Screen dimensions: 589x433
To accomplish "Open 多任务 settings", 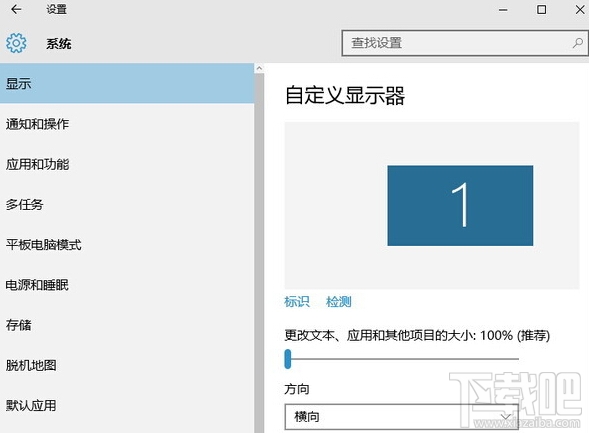I will (x=127, y=204).
